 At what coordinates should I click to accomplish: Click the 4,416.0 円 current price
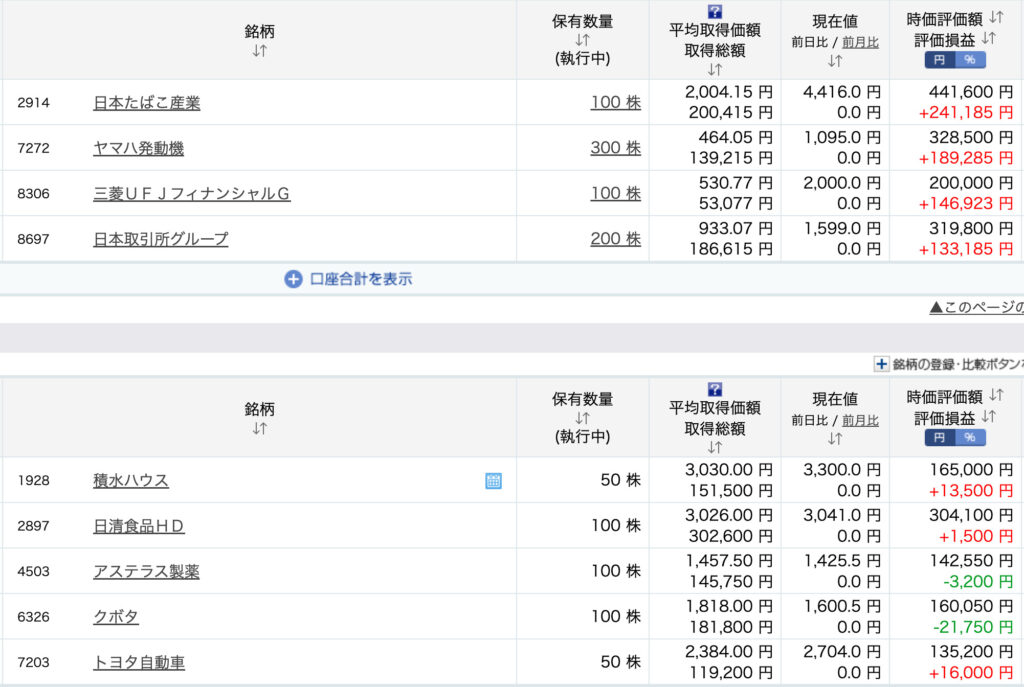point(842,92)
